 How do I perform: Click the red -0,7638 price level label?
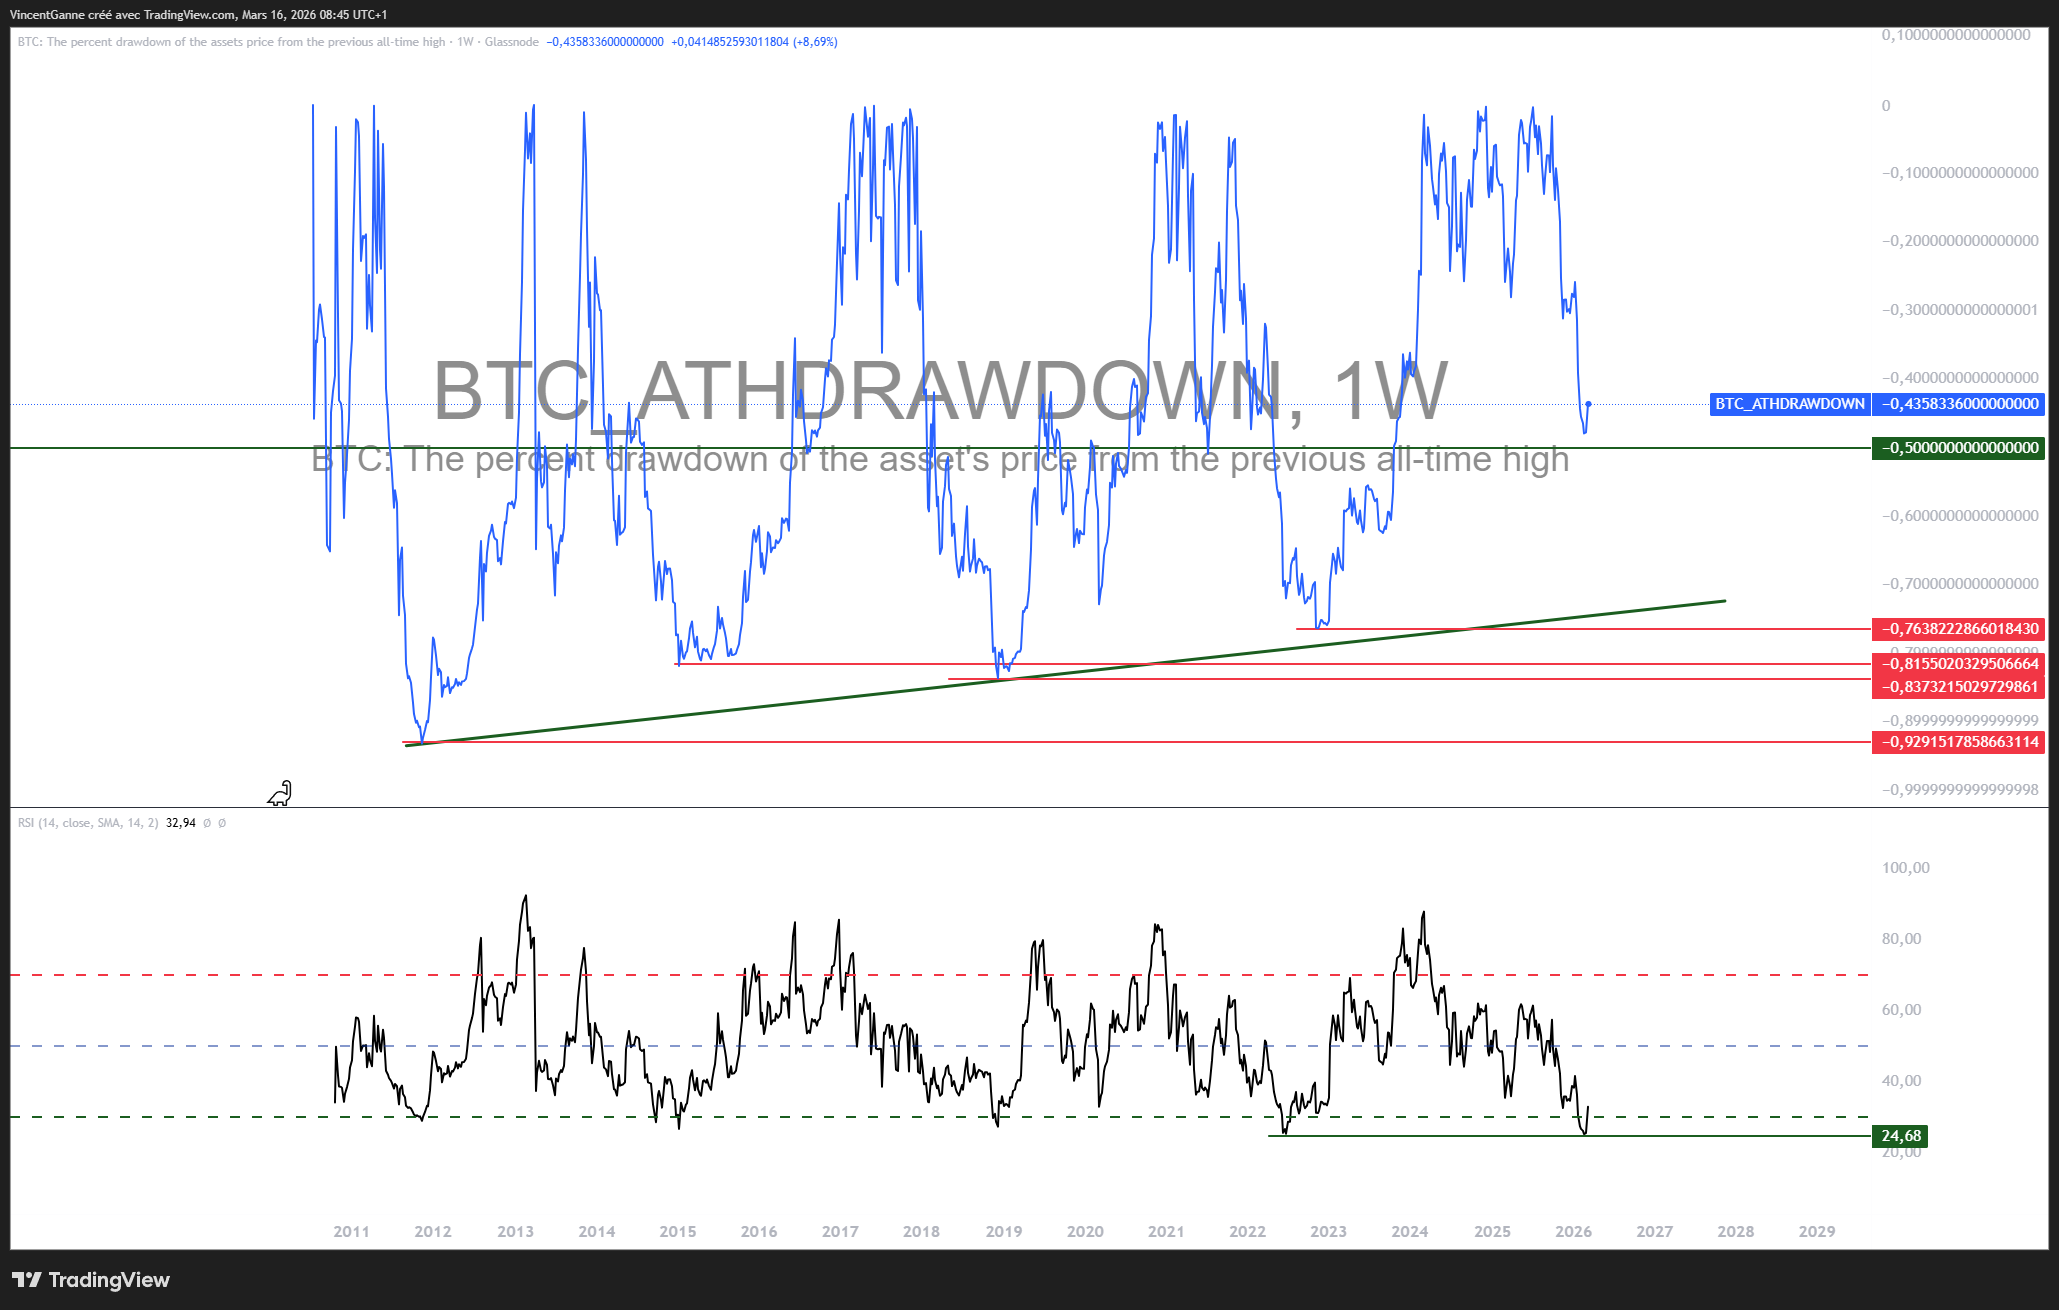pos(1958,629)
